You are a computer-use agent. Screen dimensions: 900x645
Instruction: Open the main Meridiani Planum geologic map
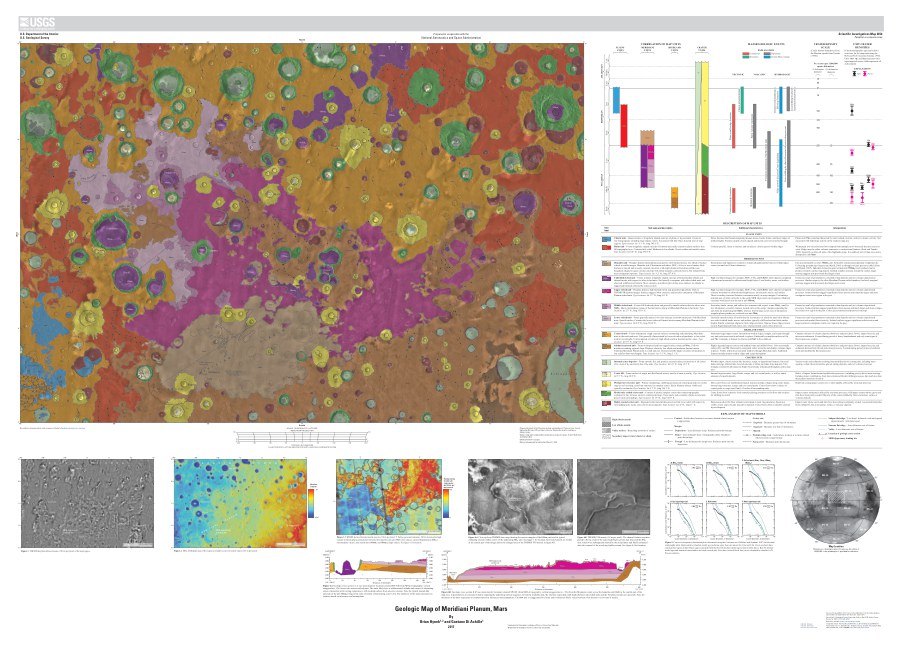point(302,233)
